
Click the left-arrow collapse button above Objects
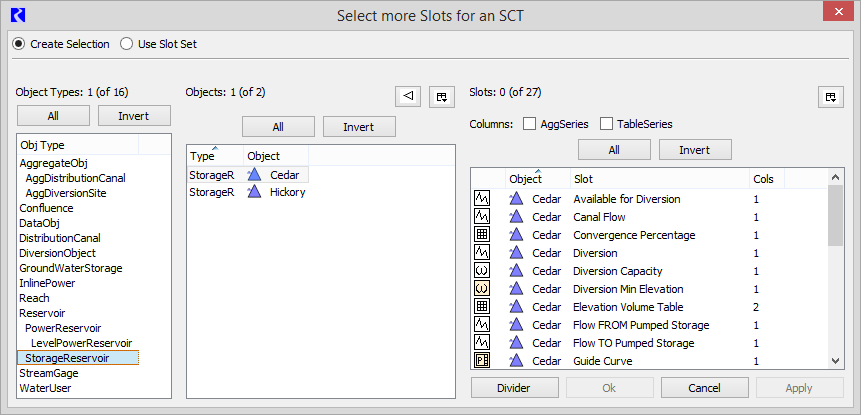pyautogui.click(x=407, y=96)
